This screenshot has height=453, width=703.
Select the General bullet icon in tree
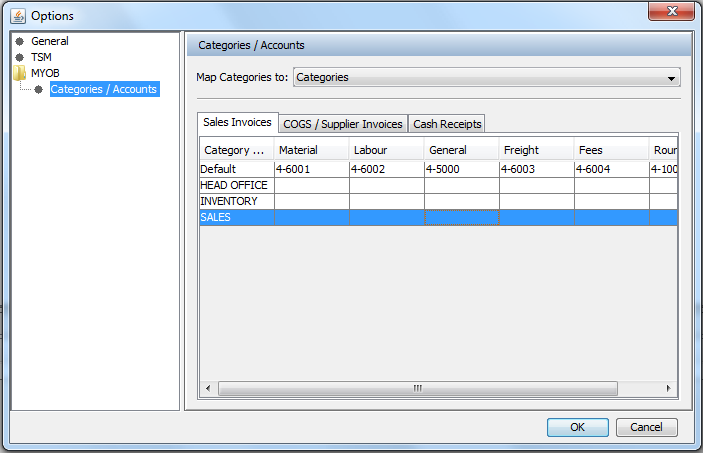click(19, 42)
